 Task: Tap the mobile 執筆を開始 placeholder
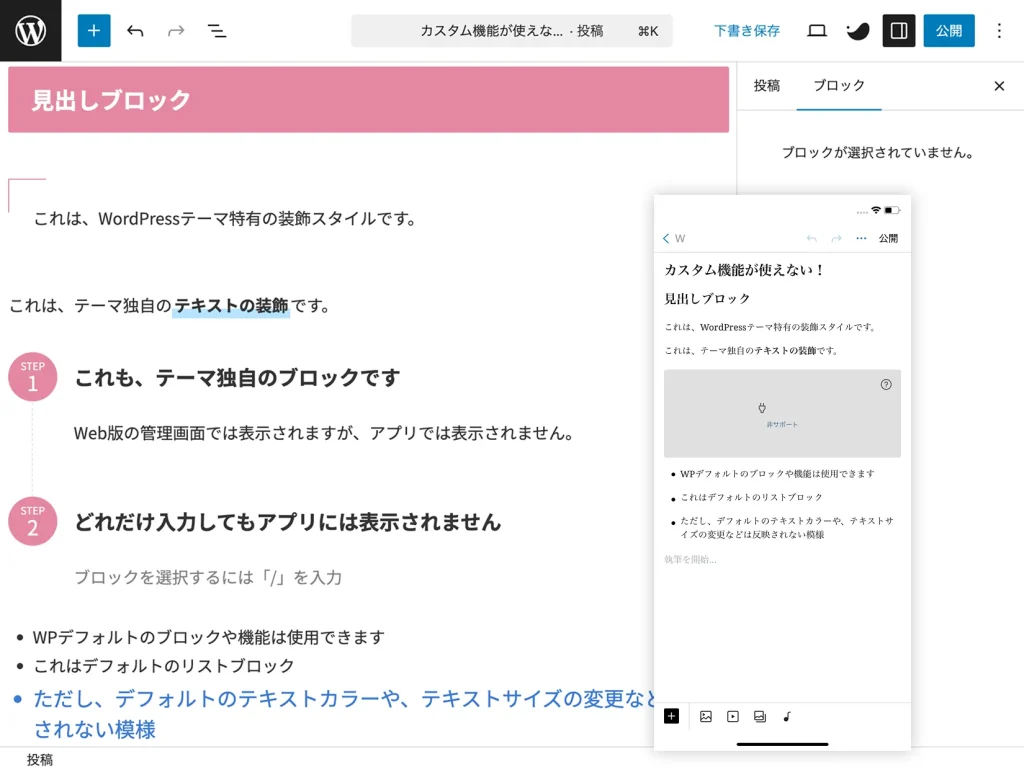coord(690,559)
